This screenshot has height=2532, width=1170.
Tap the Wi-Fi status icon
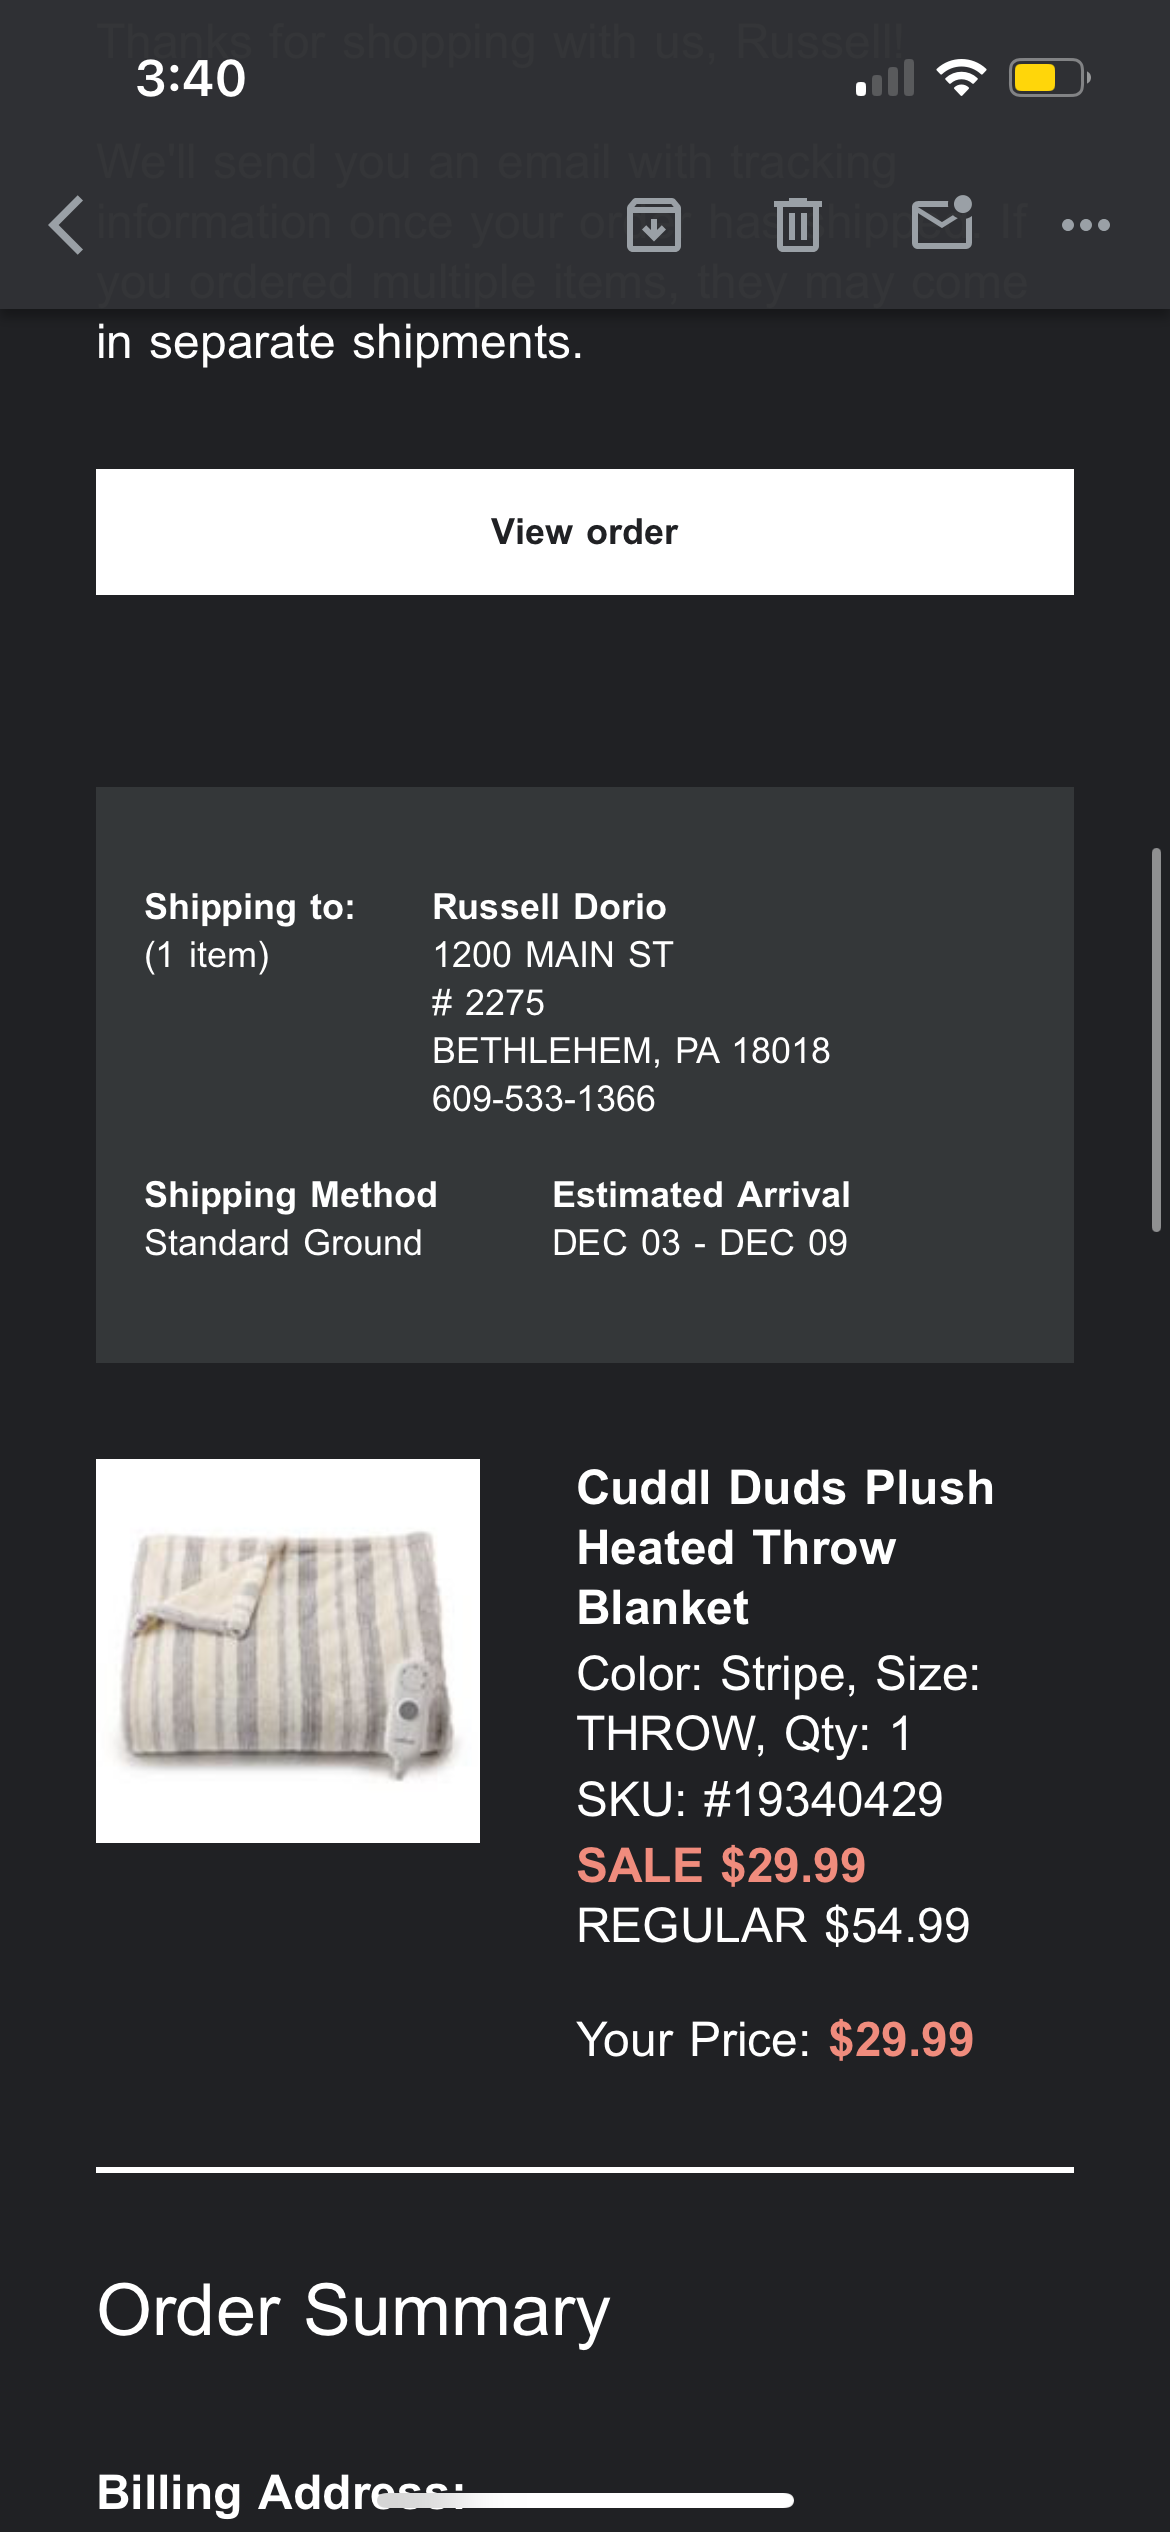[x=961, y=78]
